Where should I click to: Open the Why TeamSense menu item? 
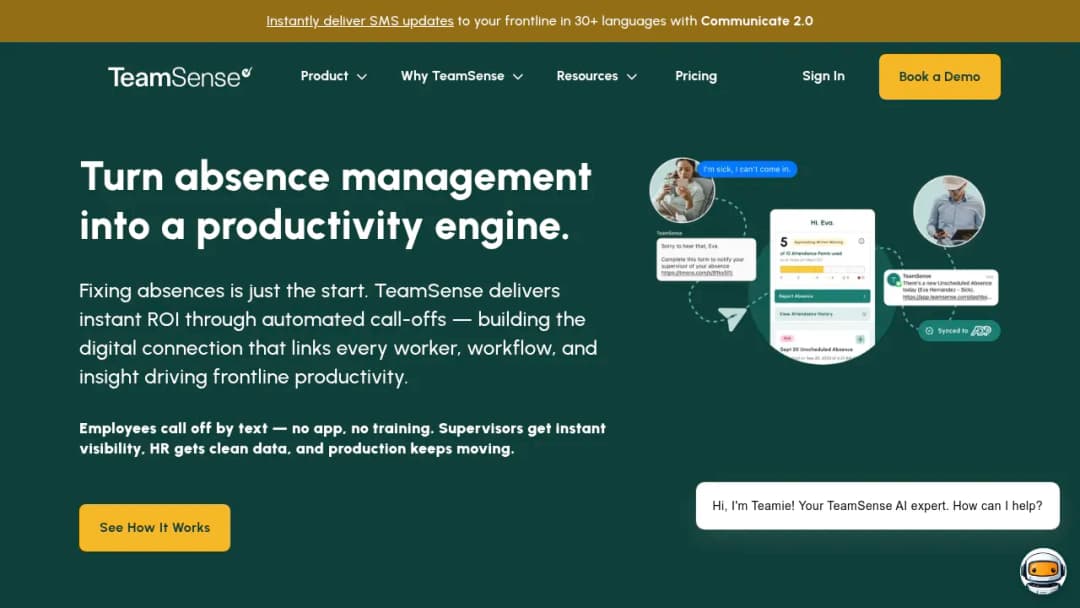453,76
